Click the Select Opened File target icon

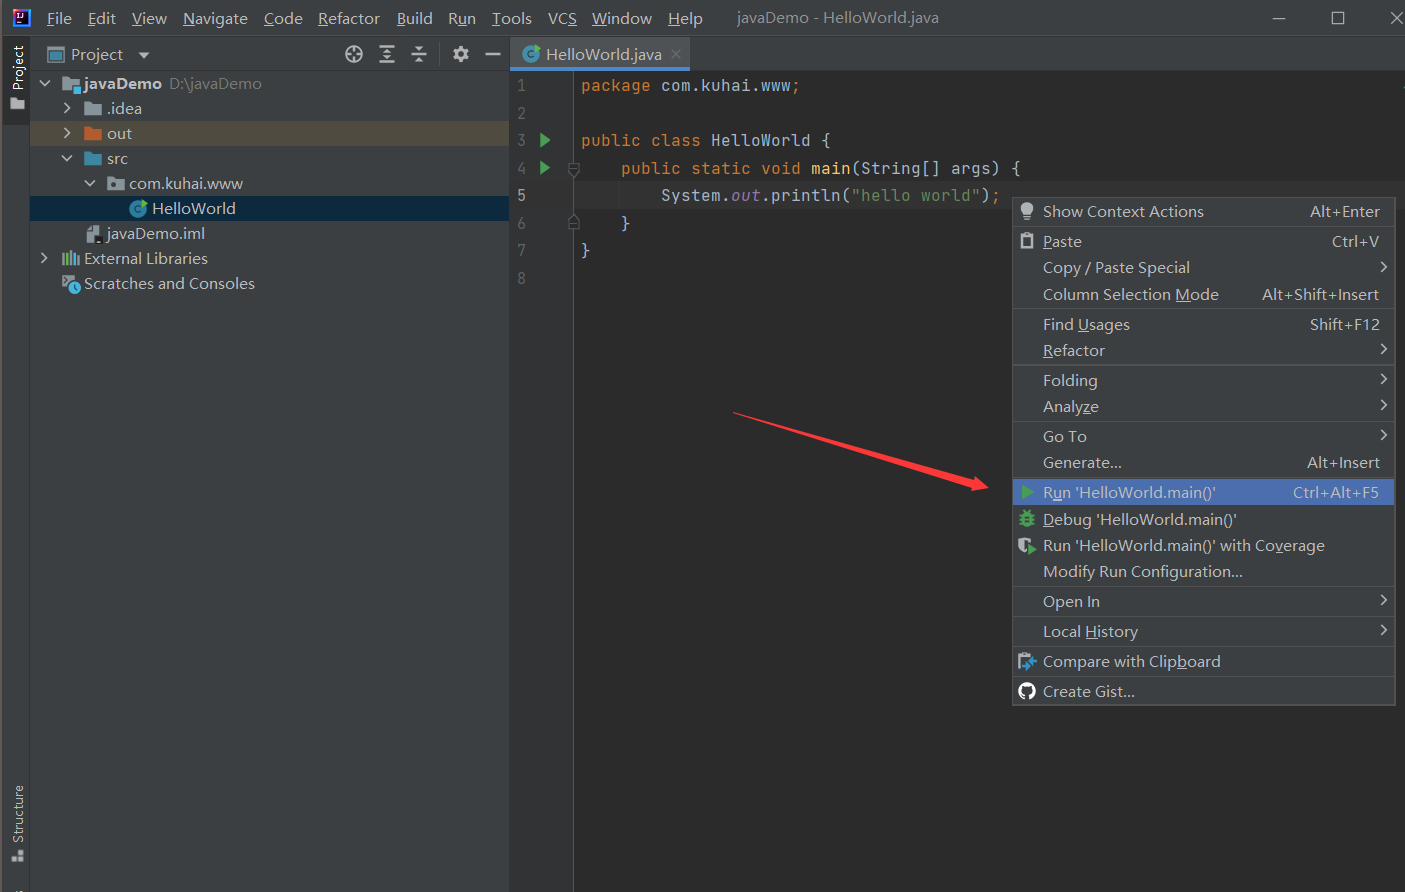coord(354,54)
